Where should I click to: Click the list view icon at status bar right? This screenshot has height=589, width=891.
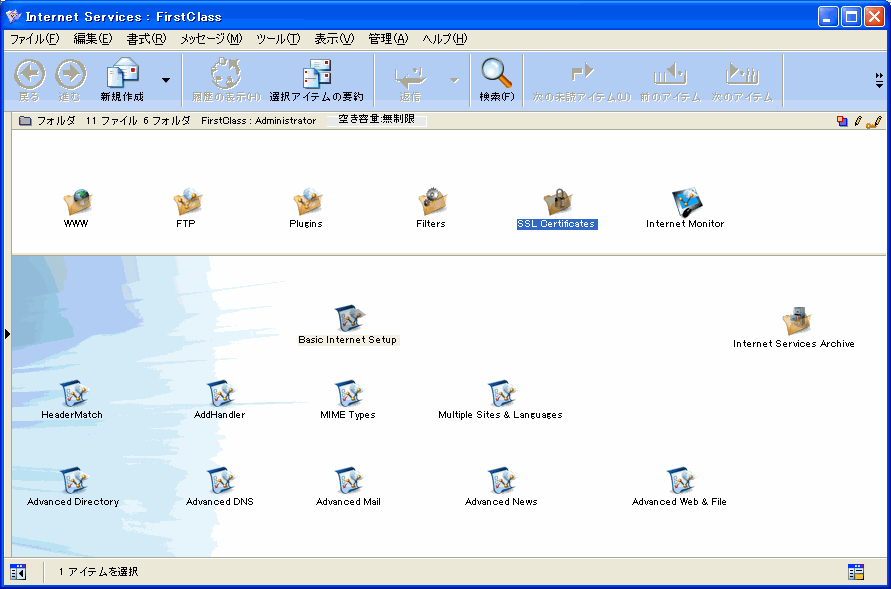856,572
